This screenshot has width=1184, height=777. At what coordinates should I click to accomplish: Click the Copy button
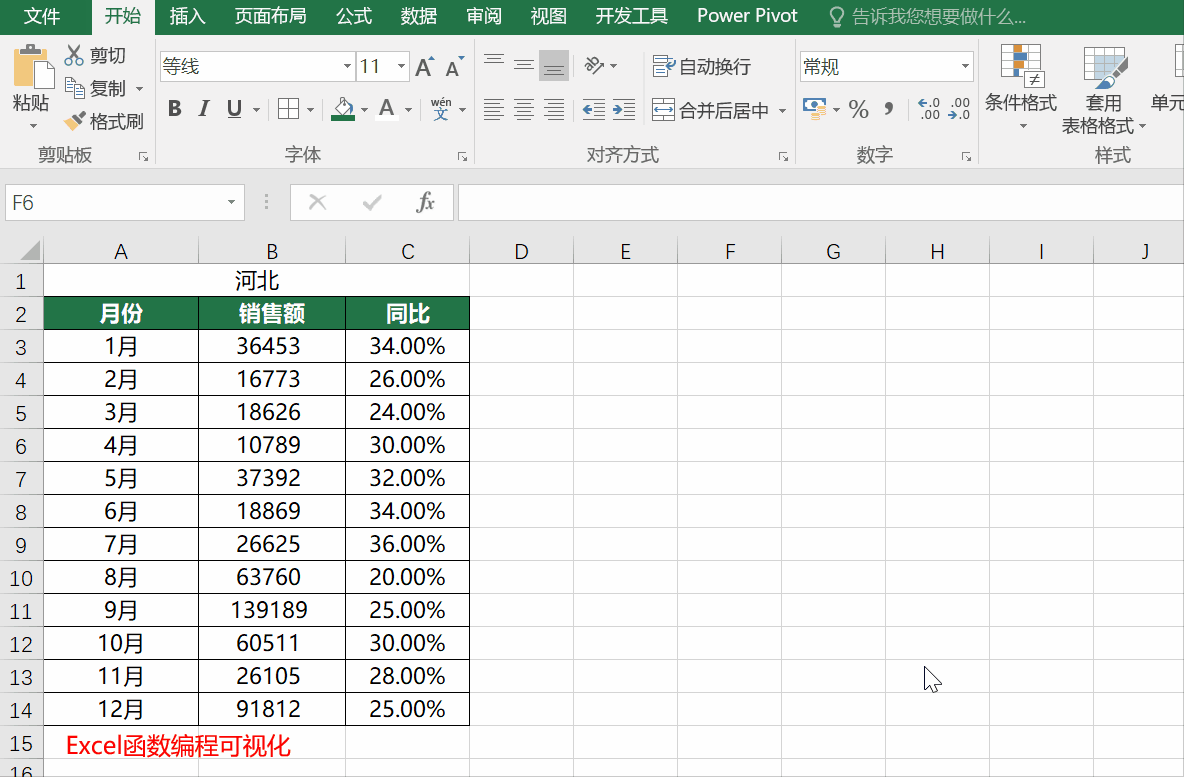[x=96, y=88]
